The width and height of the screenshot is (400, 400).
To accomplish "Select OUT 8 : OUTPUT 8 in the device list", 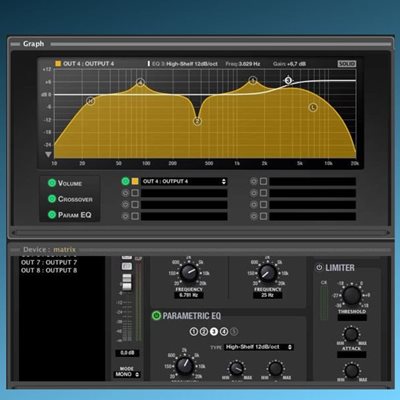I will tap(49, 270).
